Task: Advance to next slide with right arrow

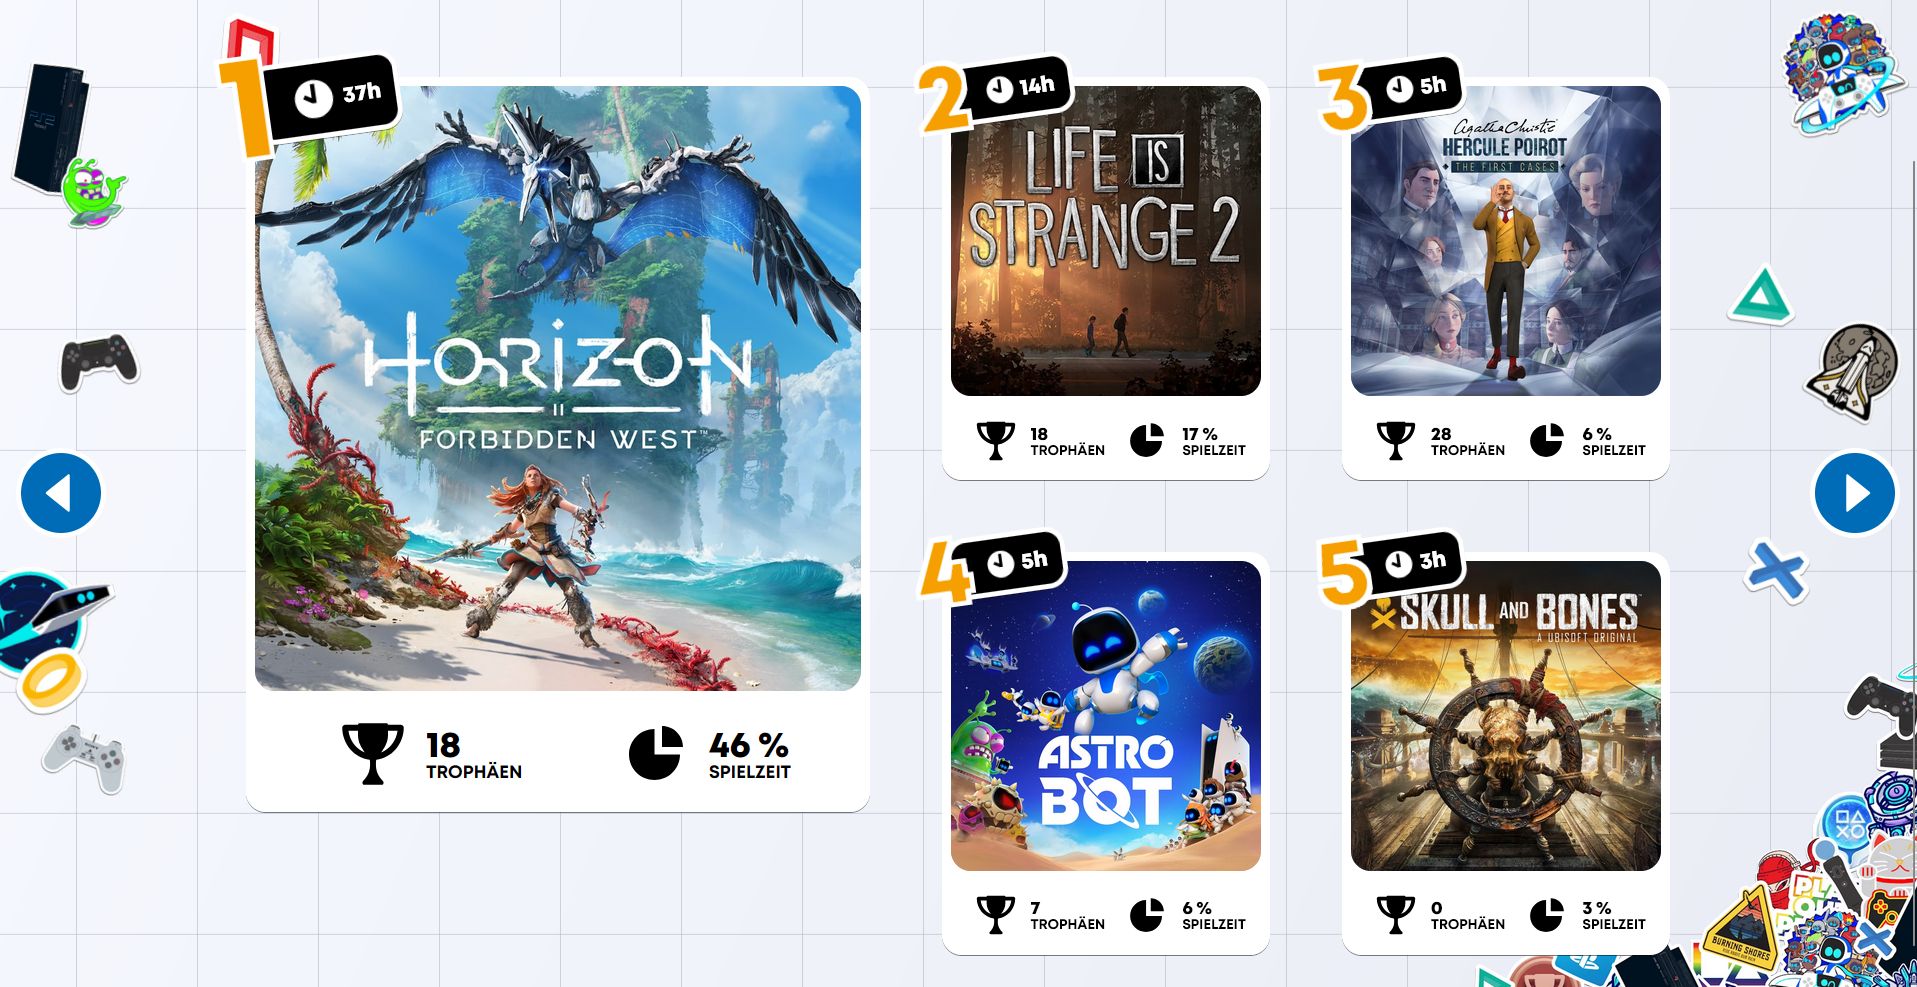Action: (1855, 493)
